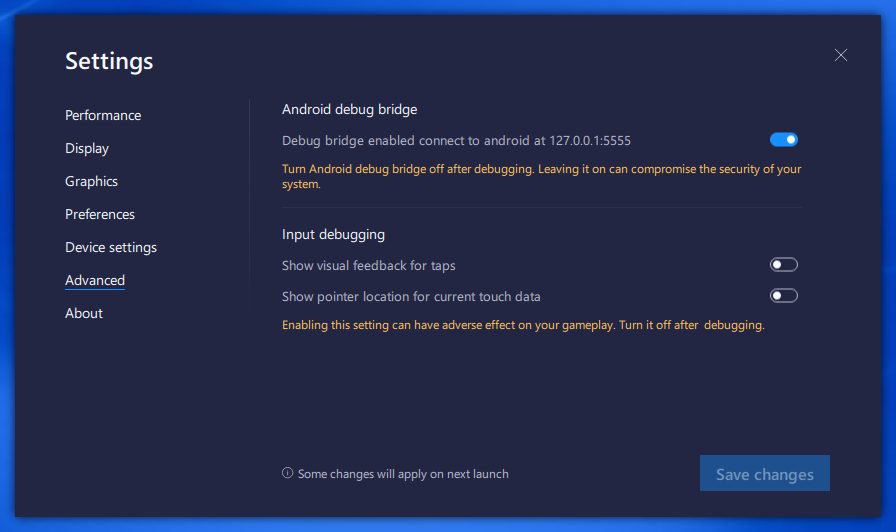Switch to the Display settings section

point(87,148)
